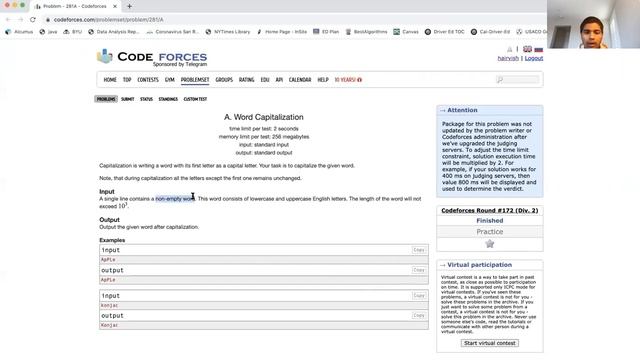Click the Logout link
The height and width of the screenshot is (360, 640).
pyautogui.click(x=534, y=58)
